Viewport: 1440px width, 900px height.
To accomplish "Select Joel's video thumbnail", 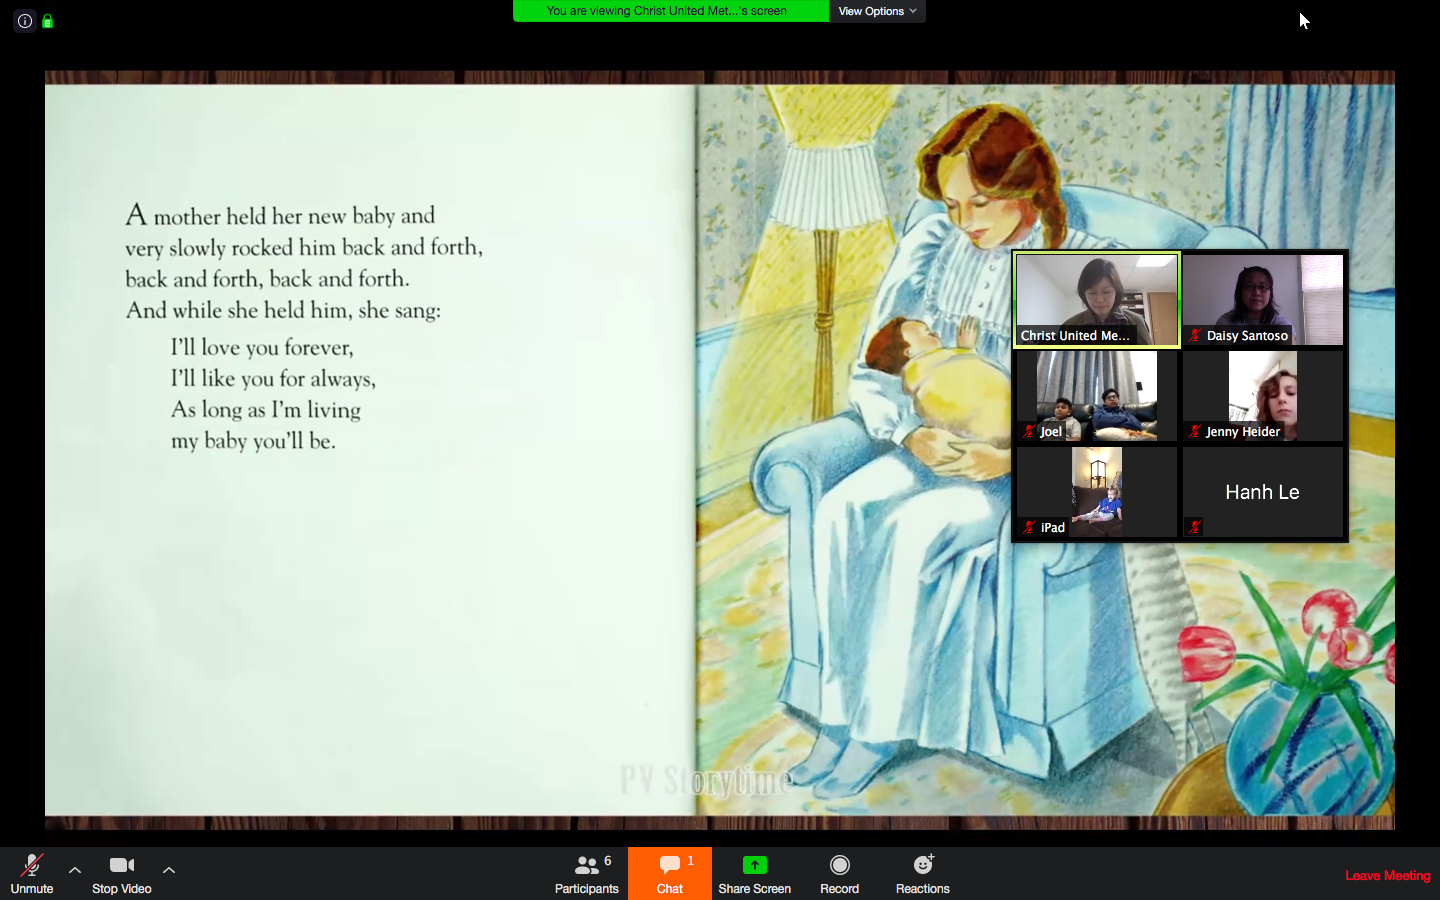I will click(1097, 395).
